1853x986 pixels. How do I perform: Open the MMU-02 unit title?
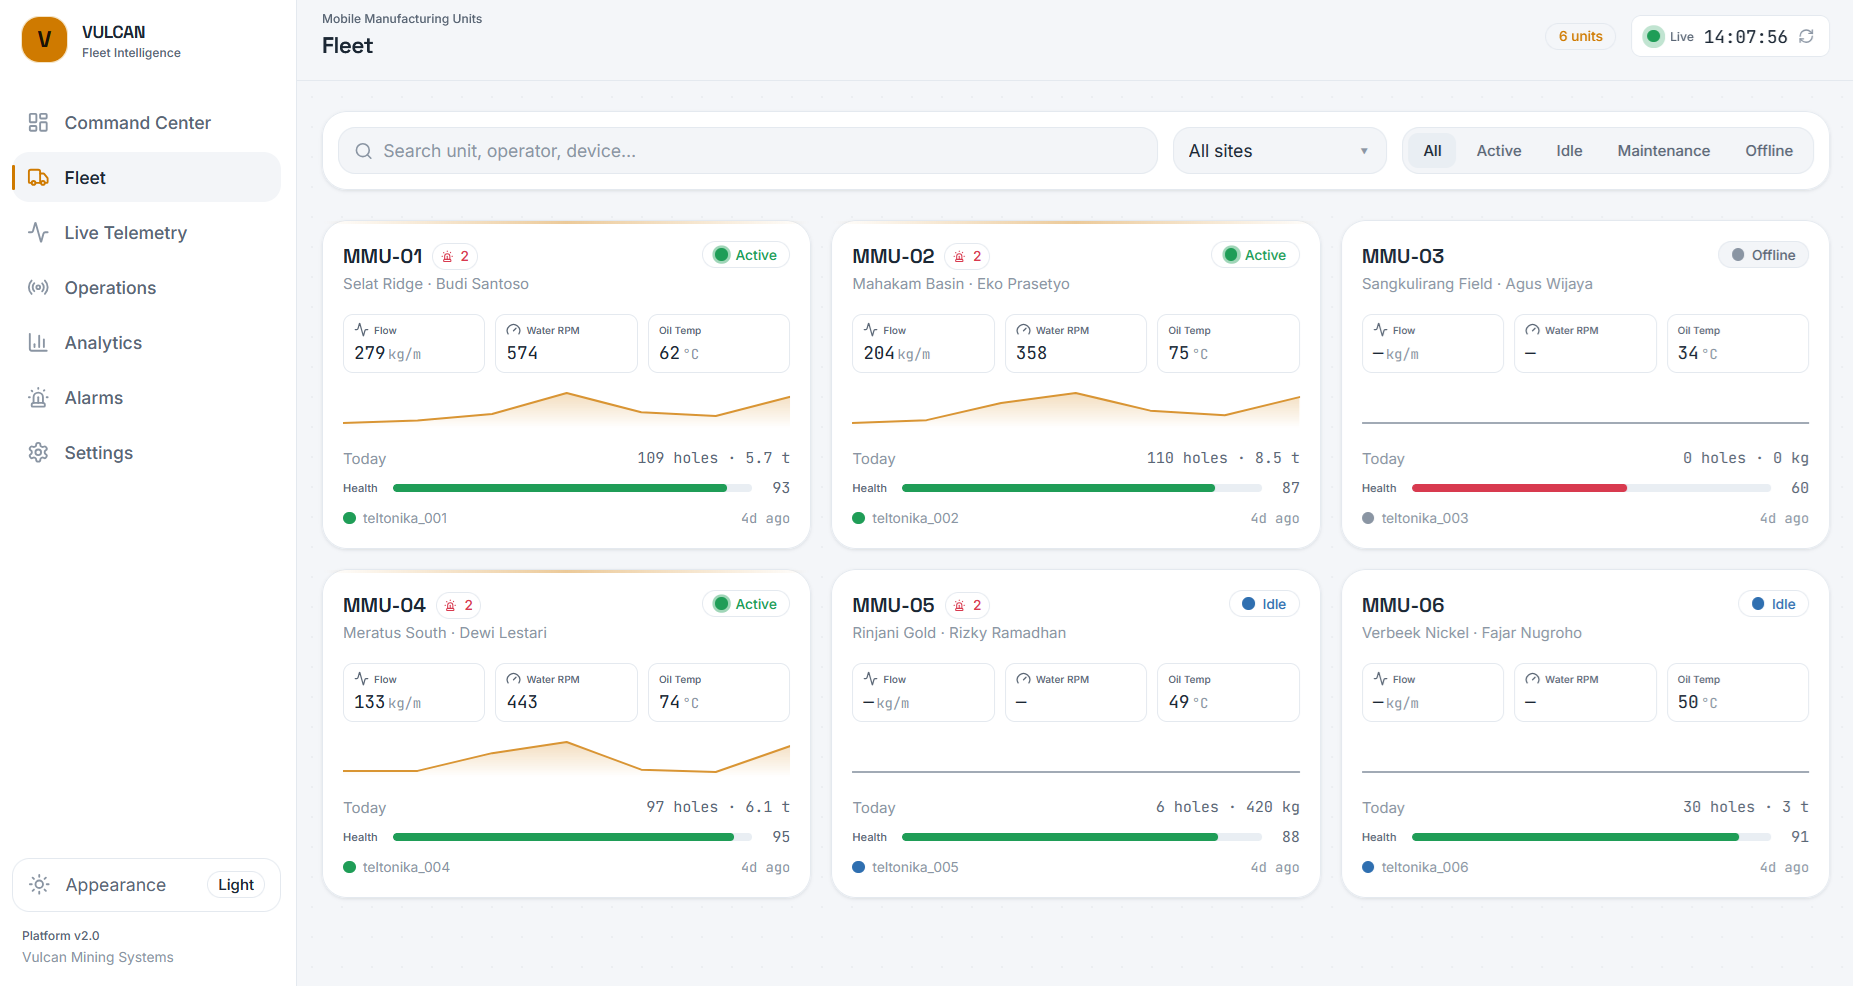pyautogui.click(x=893, y=256)
